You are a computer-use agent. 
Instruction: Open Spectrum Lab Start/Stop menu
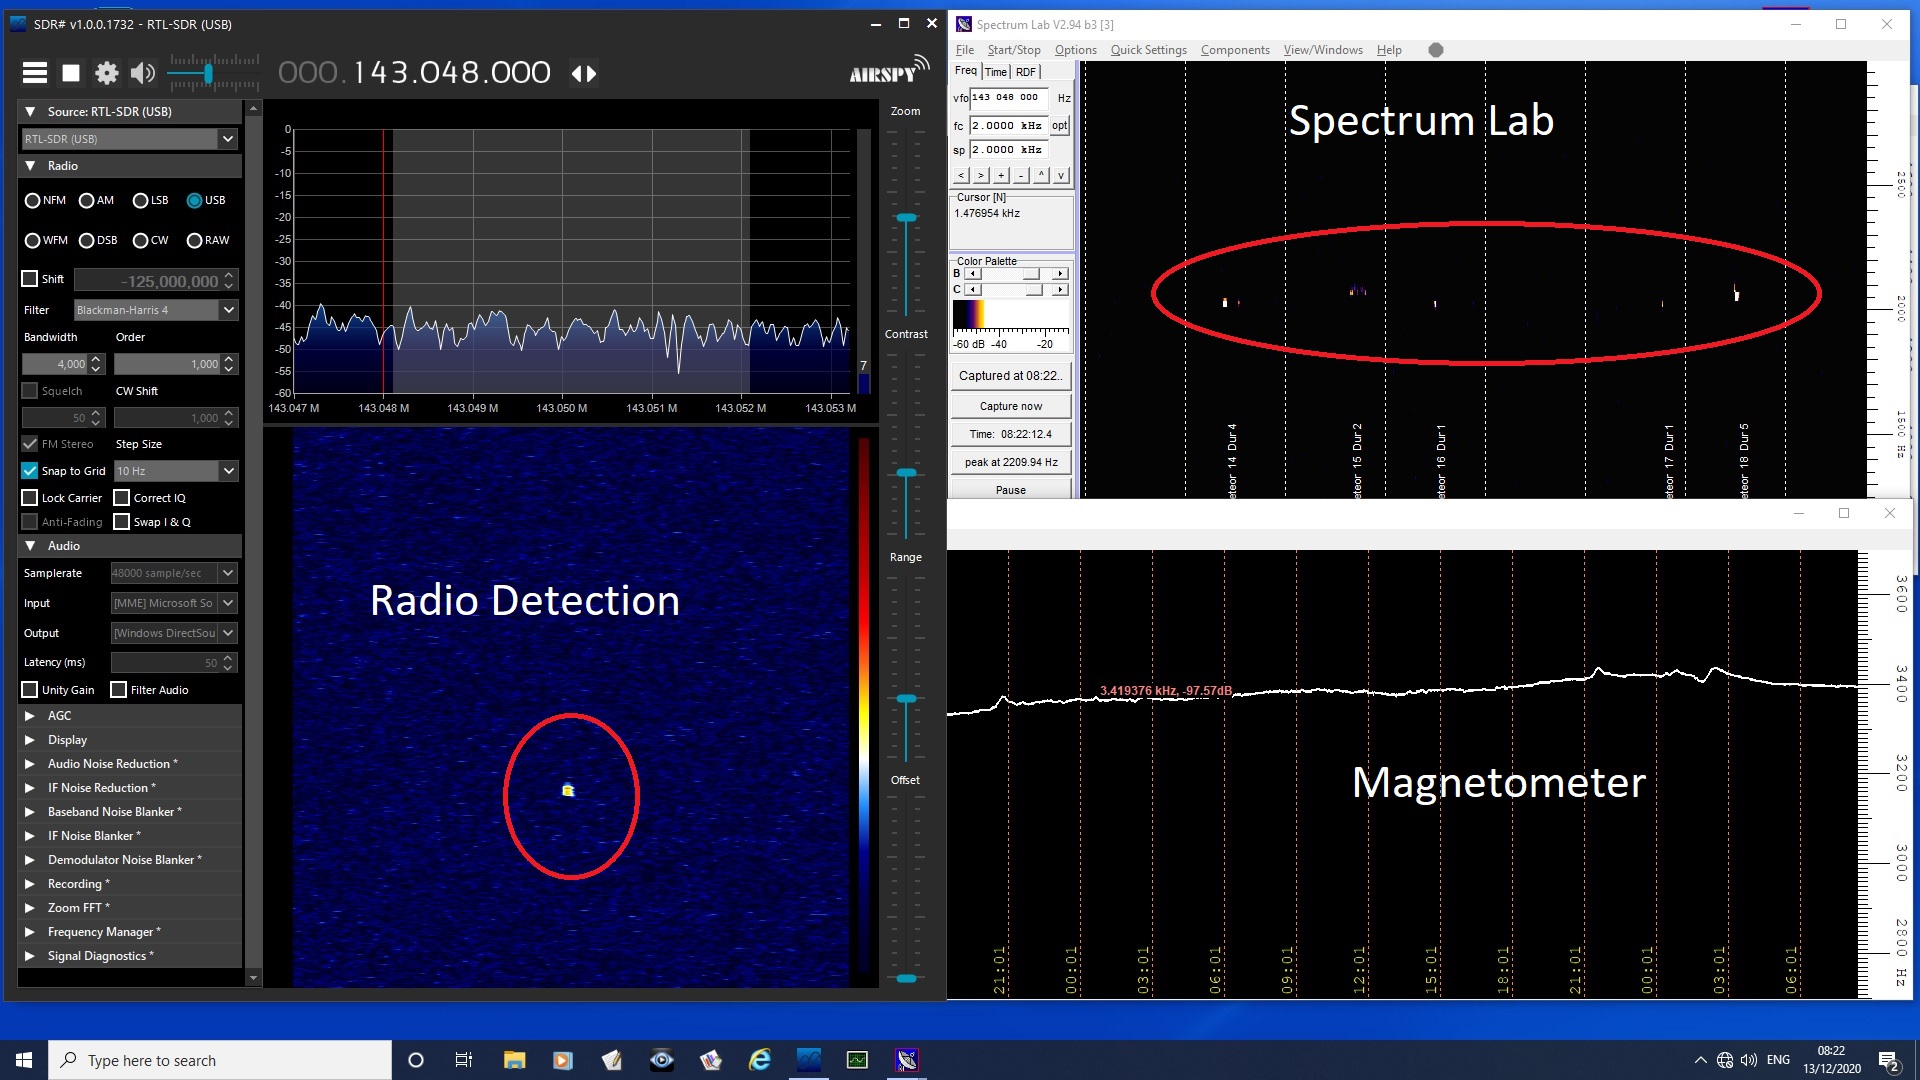point(1014,50)
